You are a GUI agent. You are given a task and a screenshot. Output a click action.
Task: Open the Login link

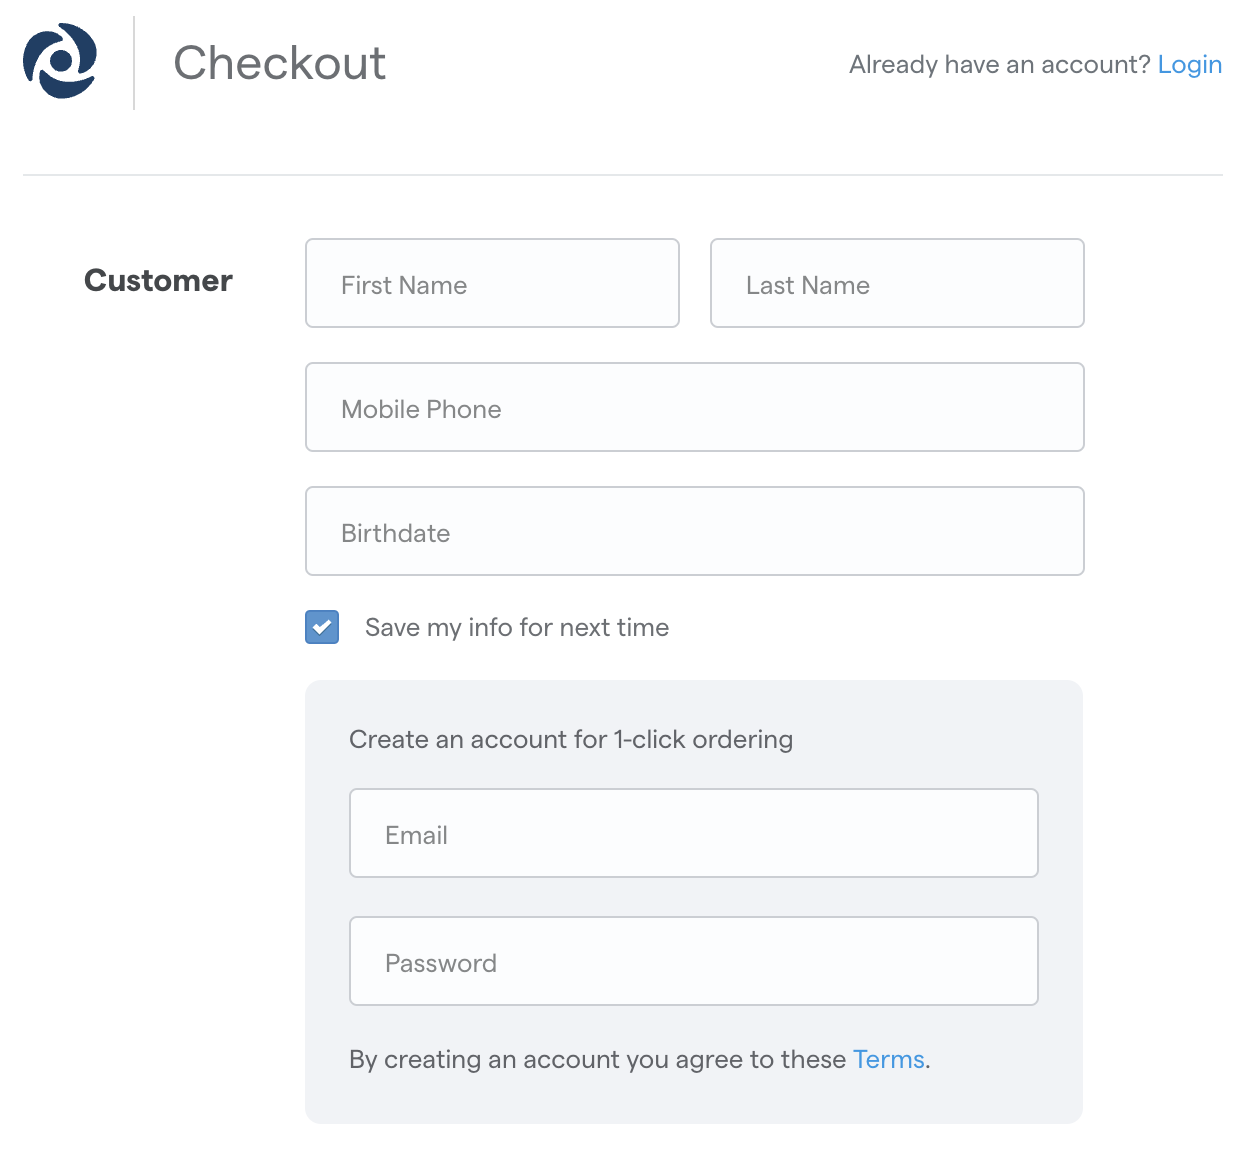(1189, 65)
